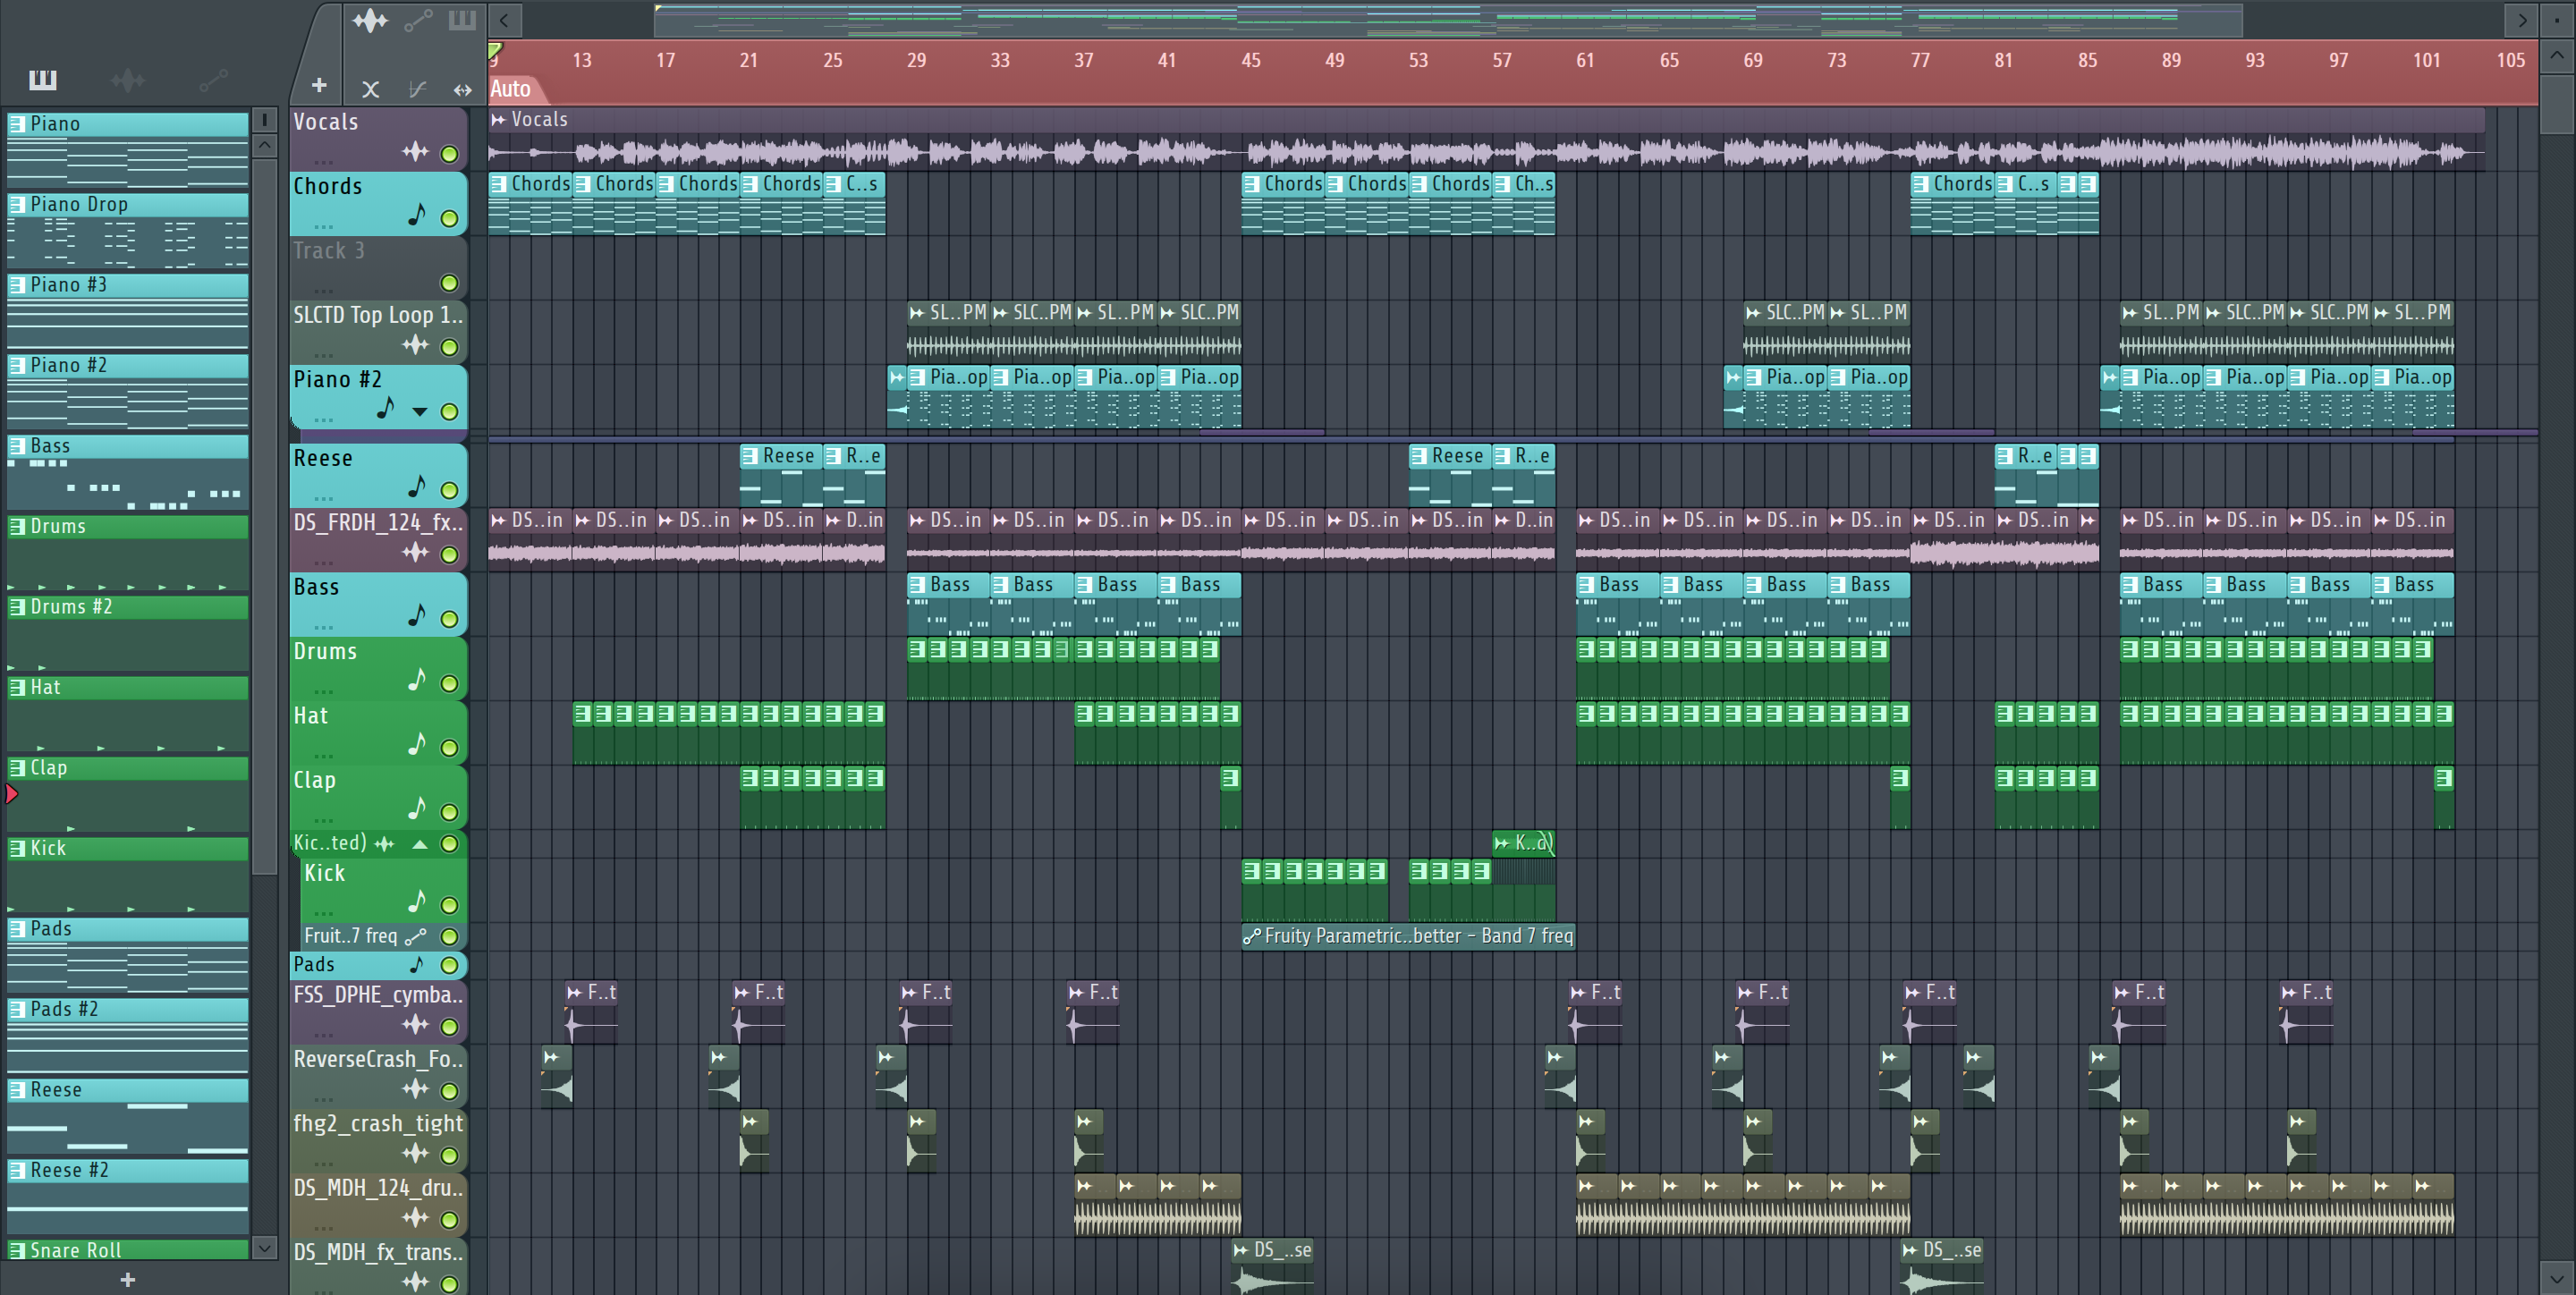
Task: Select the Pads #2 pattern in picker
Action: coord(128,1036)
